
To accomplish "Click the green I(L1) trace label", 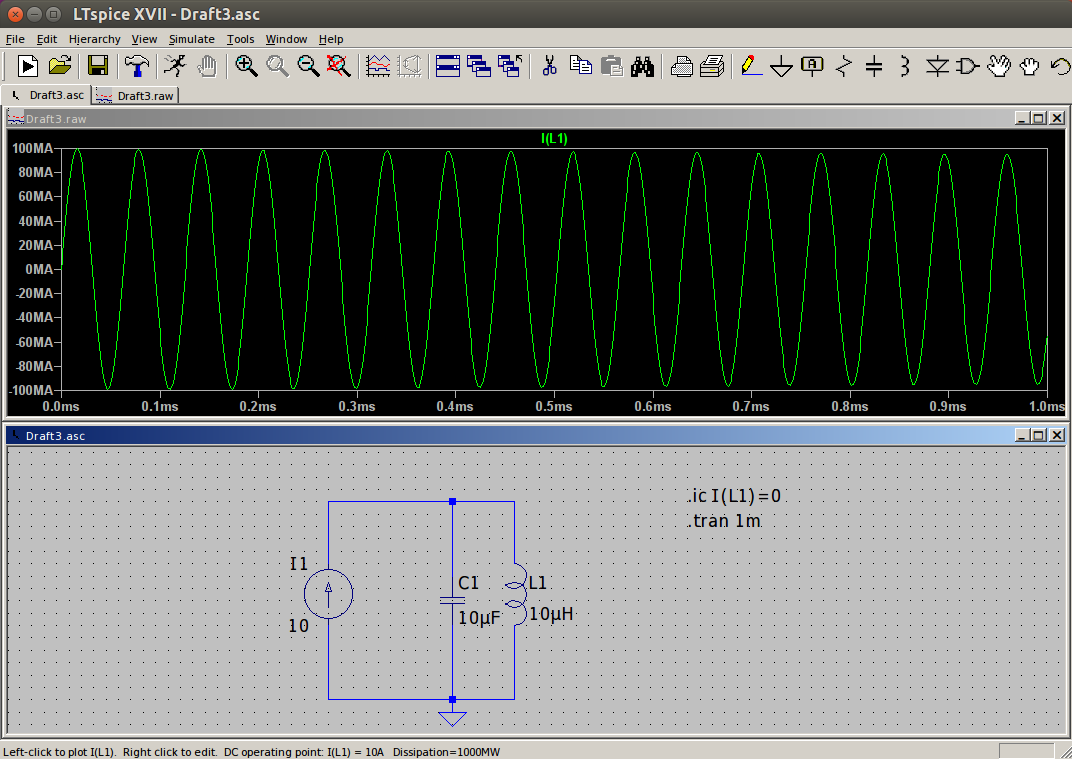I will [x=554, y=138].
